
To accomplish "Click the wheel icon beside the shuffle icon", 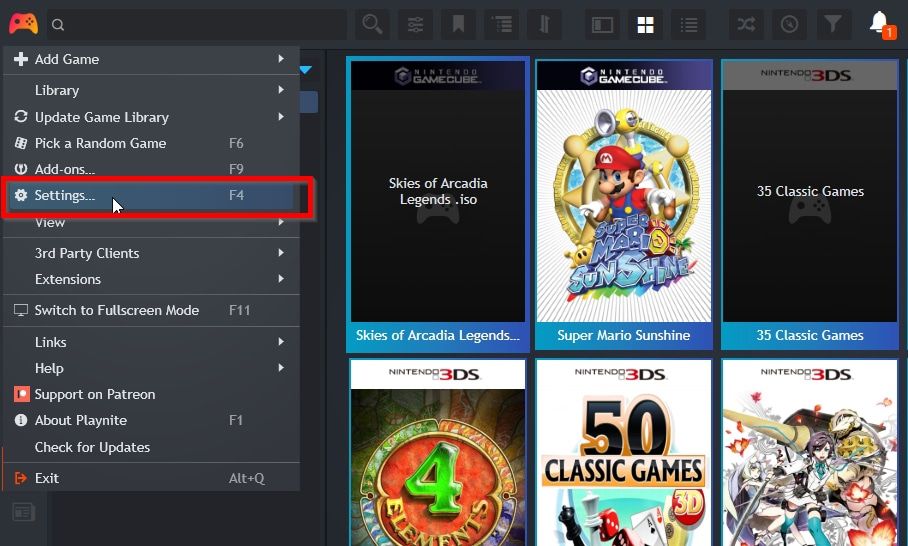I will click(789, 24).
